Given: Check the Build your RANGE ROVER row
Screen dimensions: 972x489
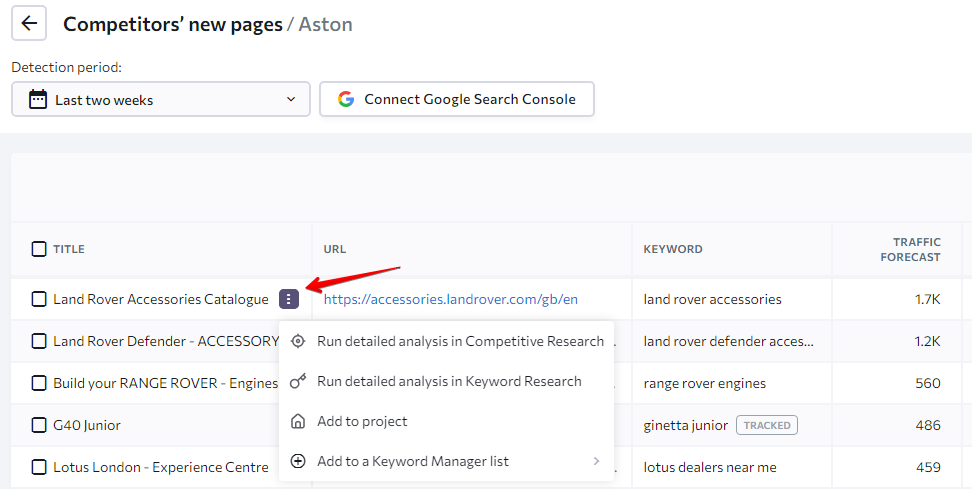Looking at the screenshot, I should point(38,384).
